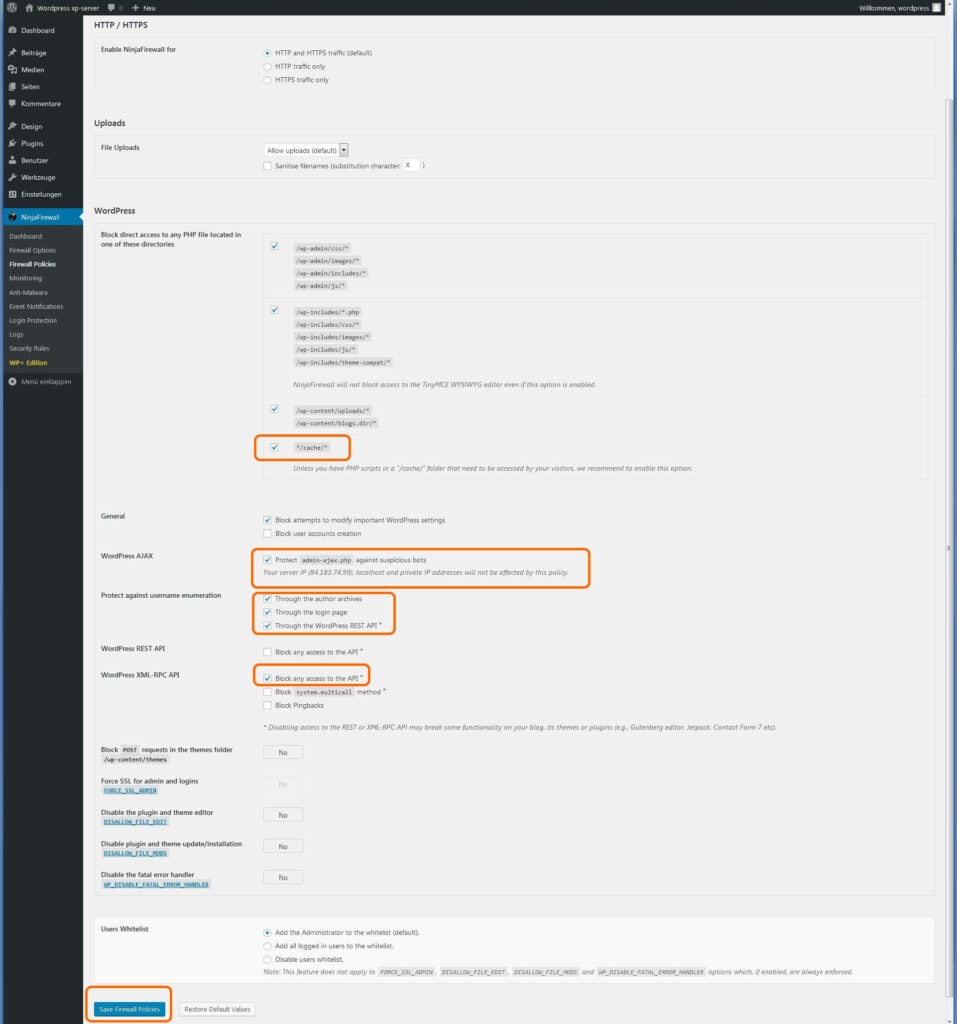The height and width of the screenshot is (1024, 957).
Task: Toggle Disable the plugin and theme editor
Action: coord(283,815)
